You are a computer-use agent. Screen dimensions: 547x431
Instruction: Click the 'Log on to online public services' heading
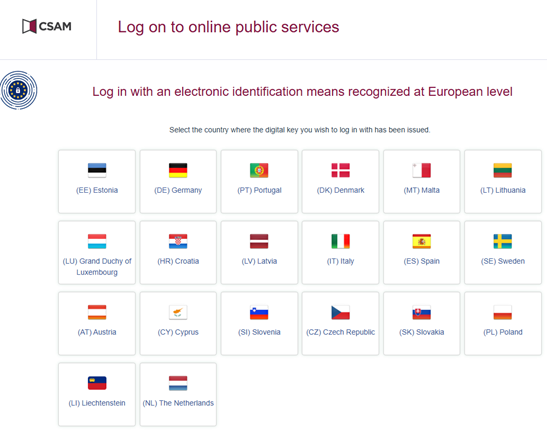pos(228,27)
